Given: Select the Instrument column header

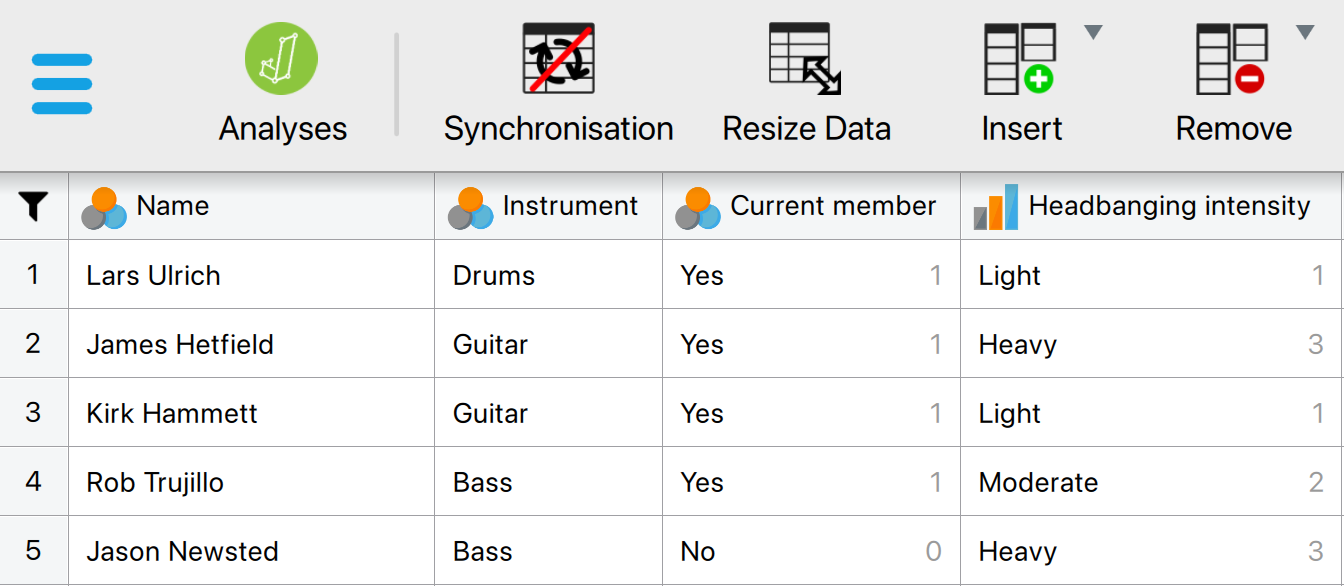Looking at the screenshot, I should pyautogui.click(x=548, y=206).
